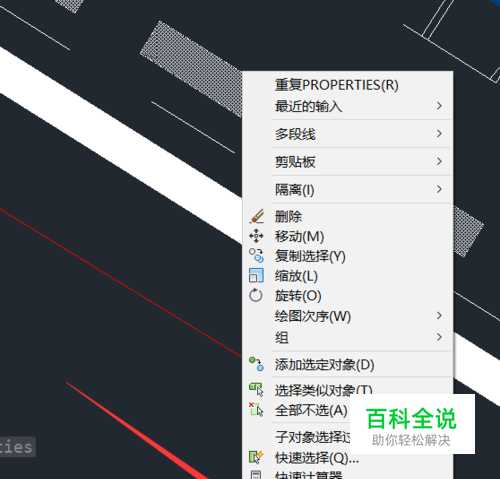This screenshot has width=500, height=479.
Task: Click the eraser icon beside 删除
Action: (x=256, y=216)
